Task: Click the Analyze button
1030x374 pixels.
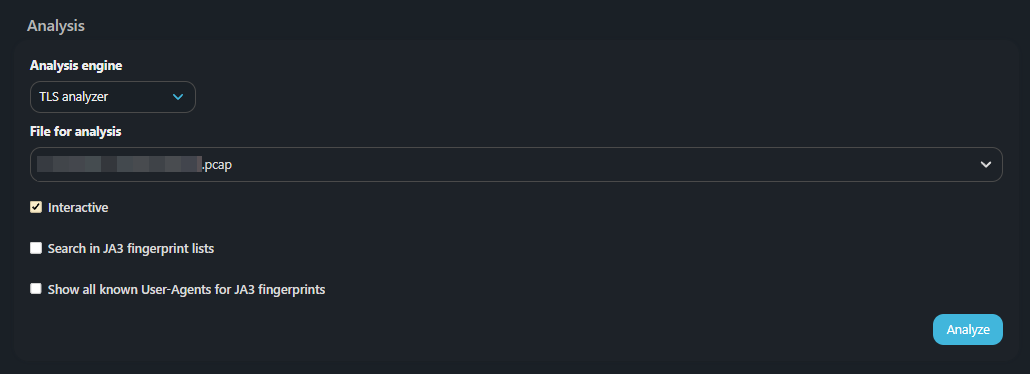Action: click(968, 329)
